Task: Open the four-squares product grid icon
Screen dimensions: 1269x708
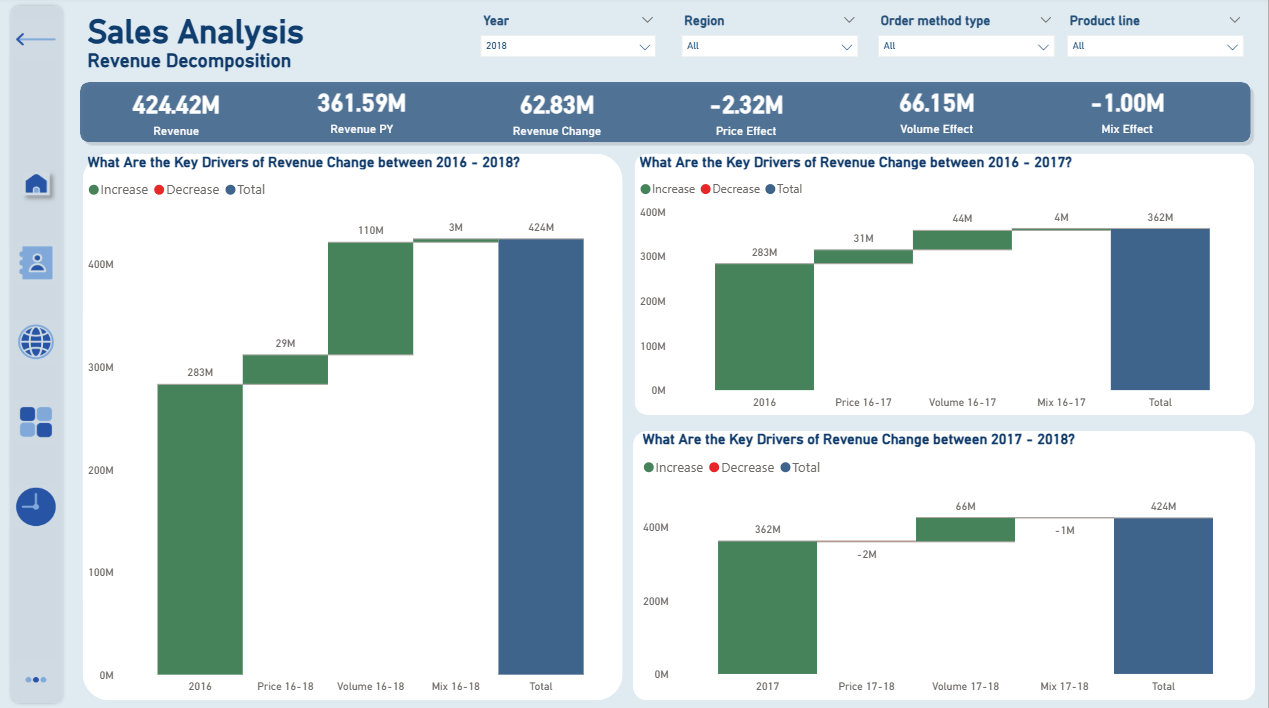Action: click(36, 422)
